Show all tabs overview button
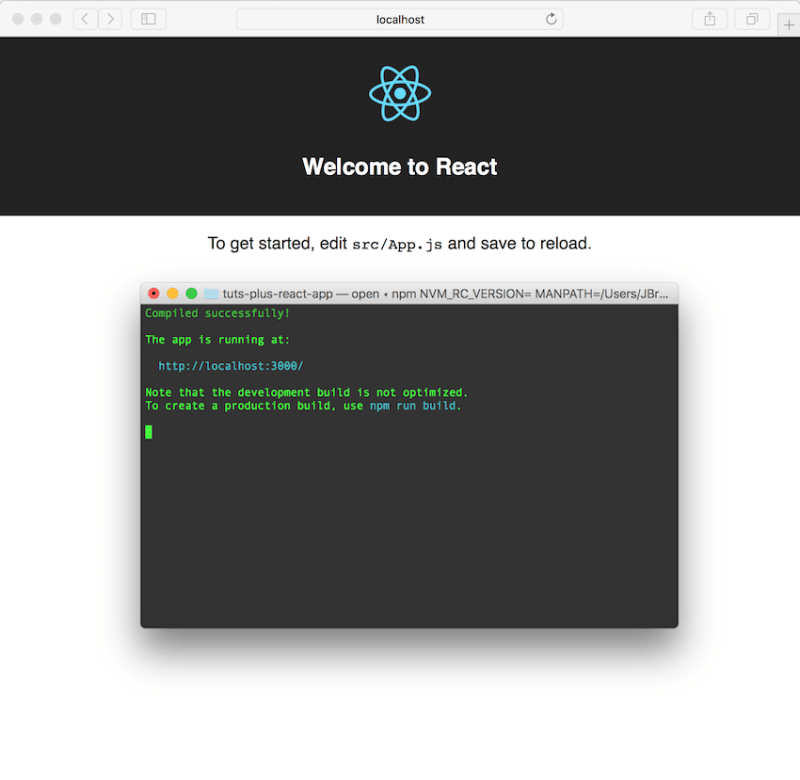The height and width of the screenshot is (780, 800). click(752, 19)
